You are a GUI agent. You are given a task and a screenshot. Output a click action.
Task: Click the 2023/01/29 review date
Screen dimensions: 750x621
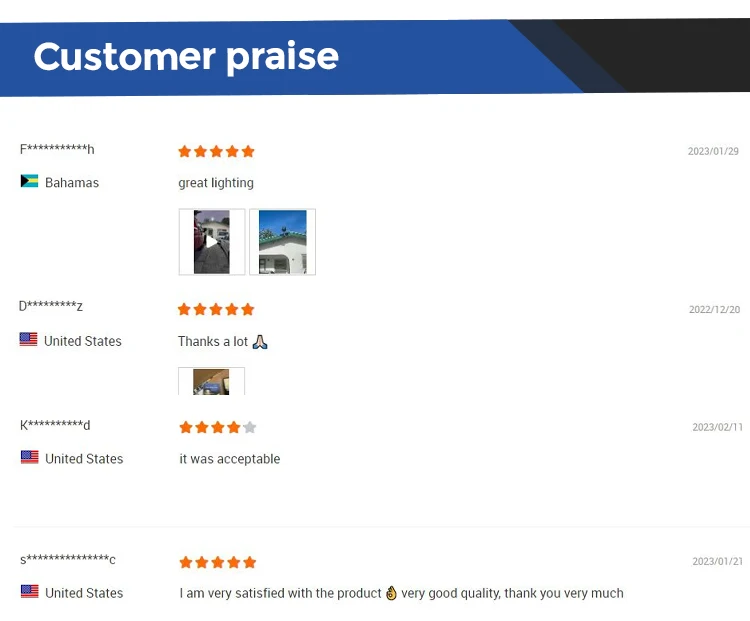[713, 152]
